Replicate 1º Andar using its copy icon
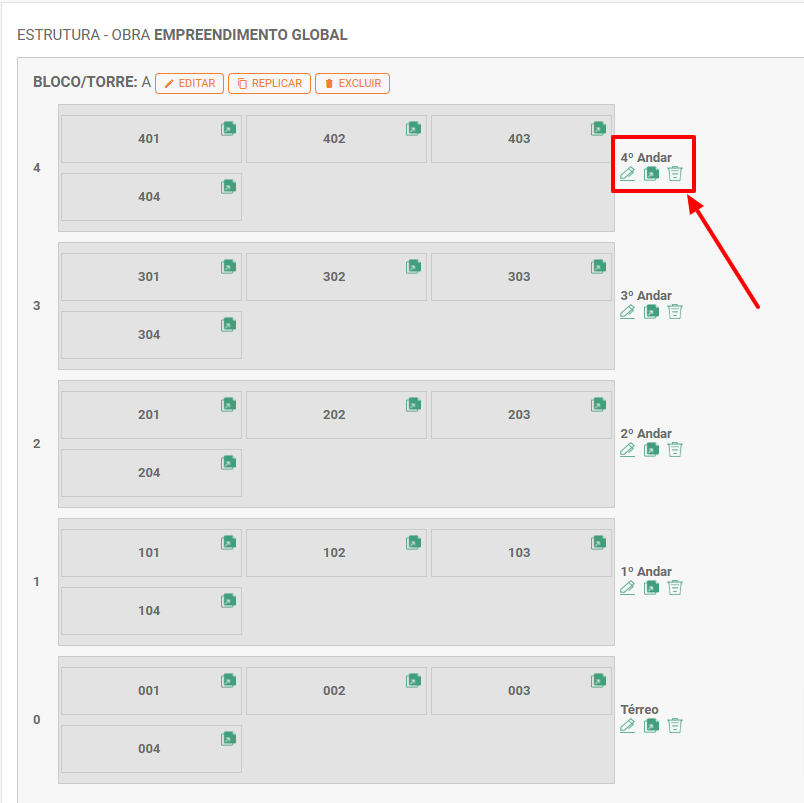The image size is (804, 803). tap(651, 588)
